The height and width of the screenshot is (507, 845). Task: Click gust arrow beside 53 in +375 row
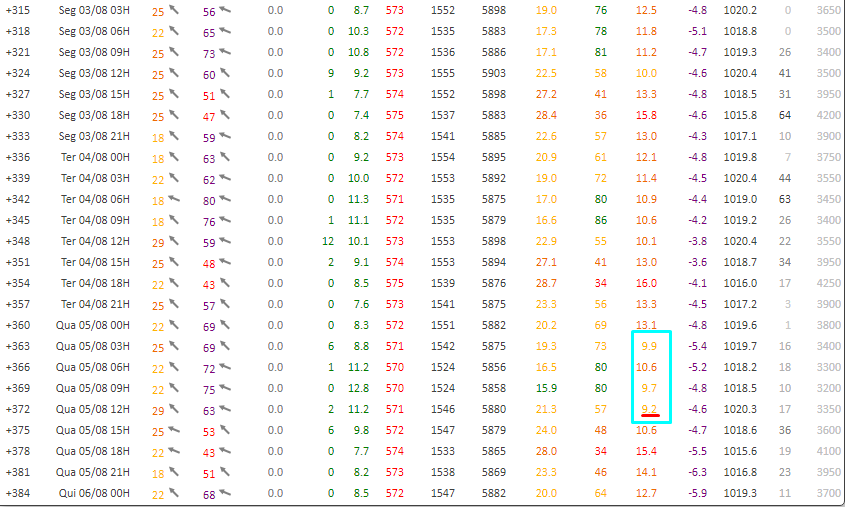[225, 431]
